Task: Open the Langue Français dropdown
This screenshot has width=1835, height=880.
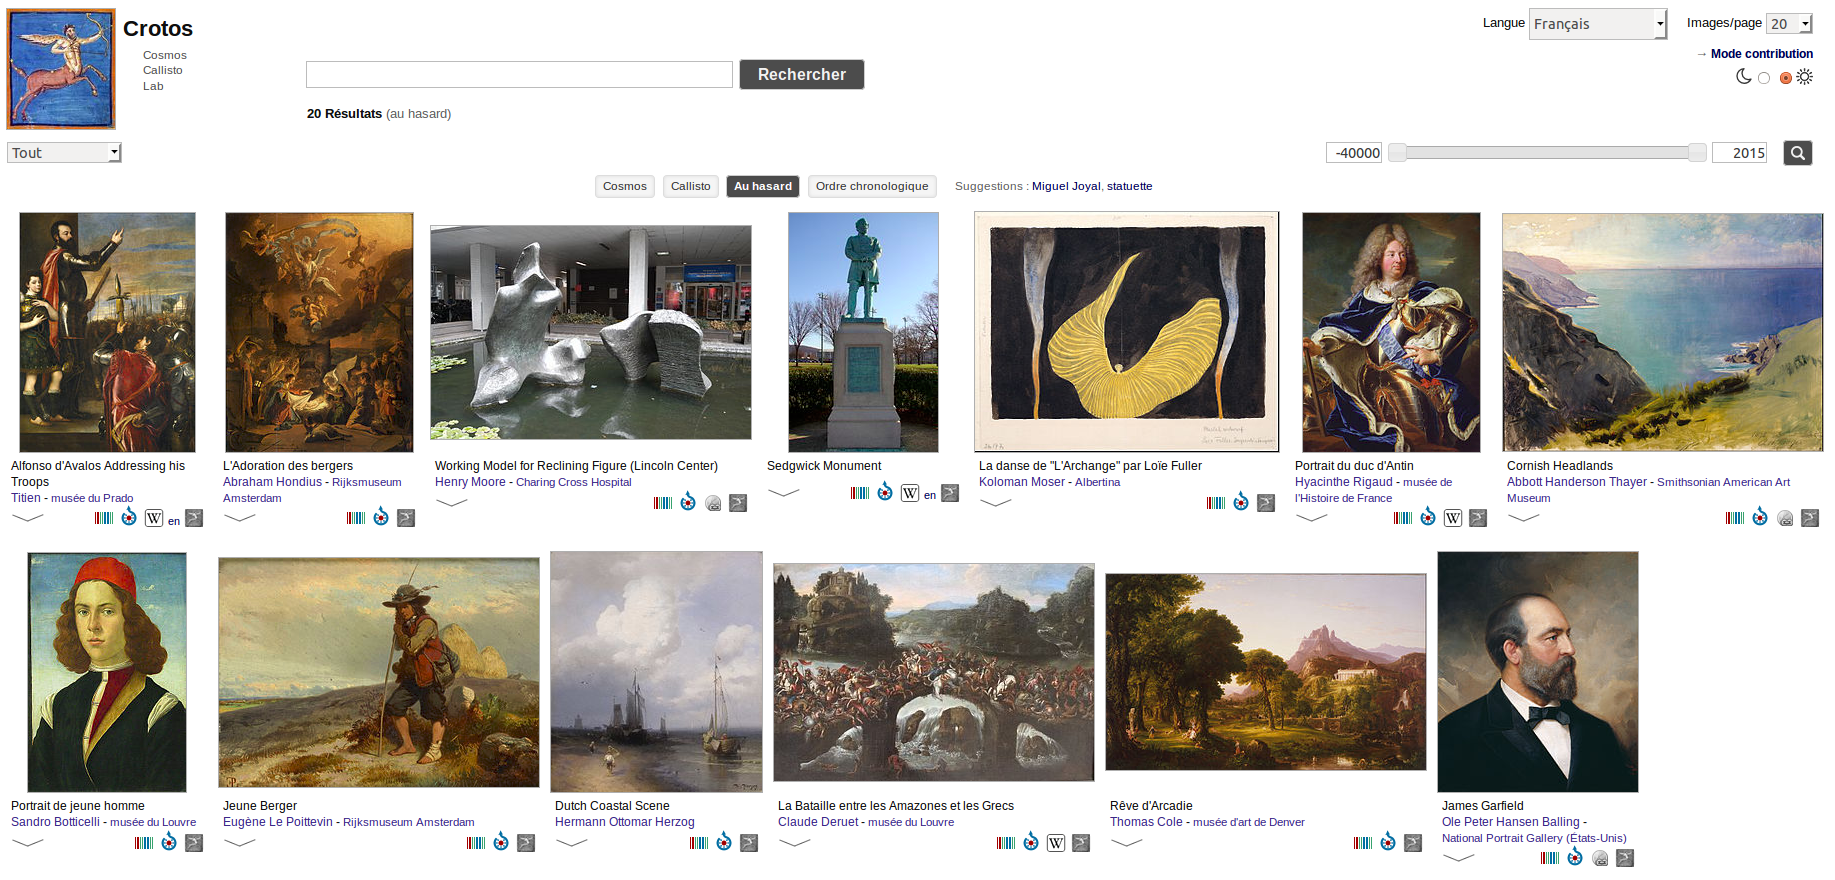Action: point(1597,24)
